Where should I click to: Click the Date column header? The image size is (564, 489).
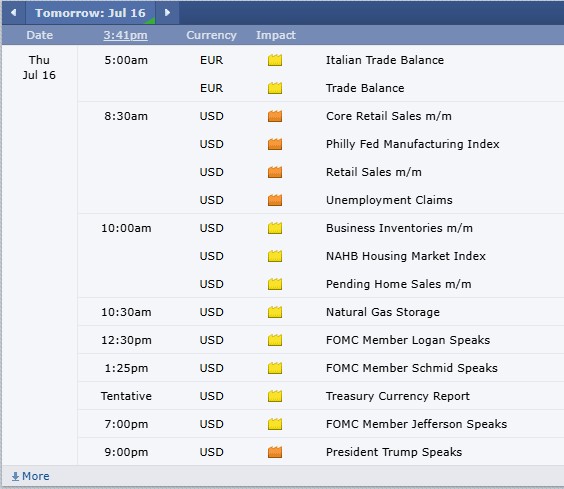tap(40, 35)
